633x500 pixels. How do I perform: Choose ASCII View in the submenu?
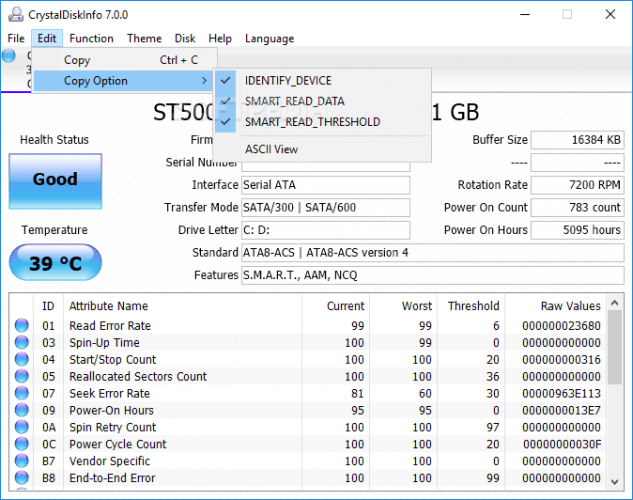click(x=271, y=150)
